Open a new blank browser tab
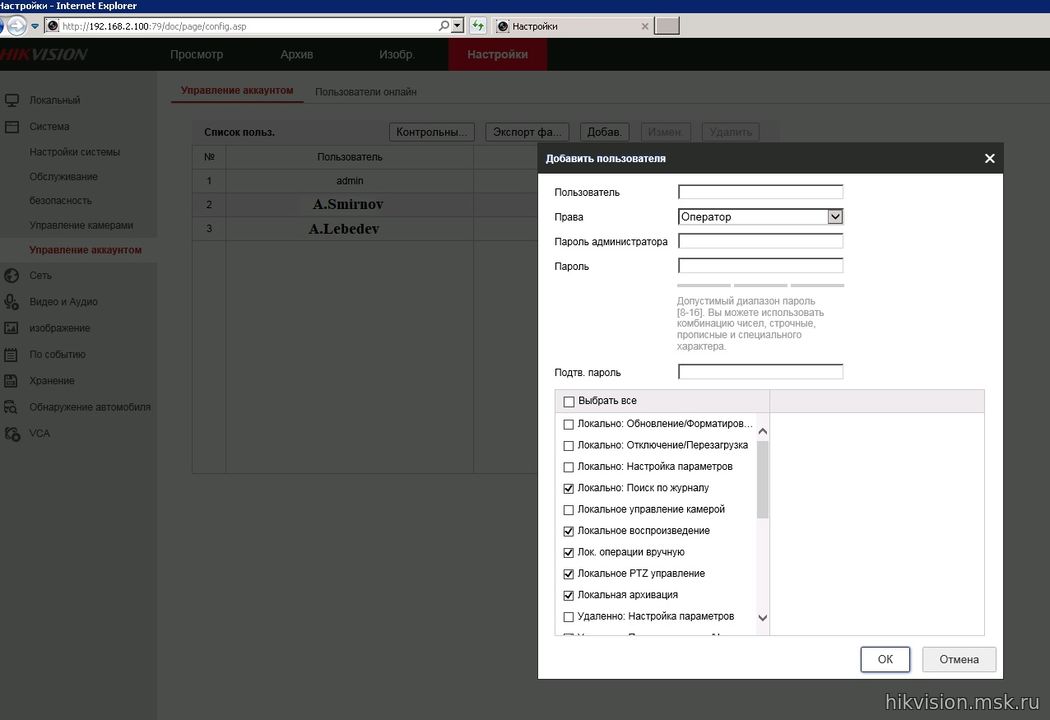 coord(667,26)
